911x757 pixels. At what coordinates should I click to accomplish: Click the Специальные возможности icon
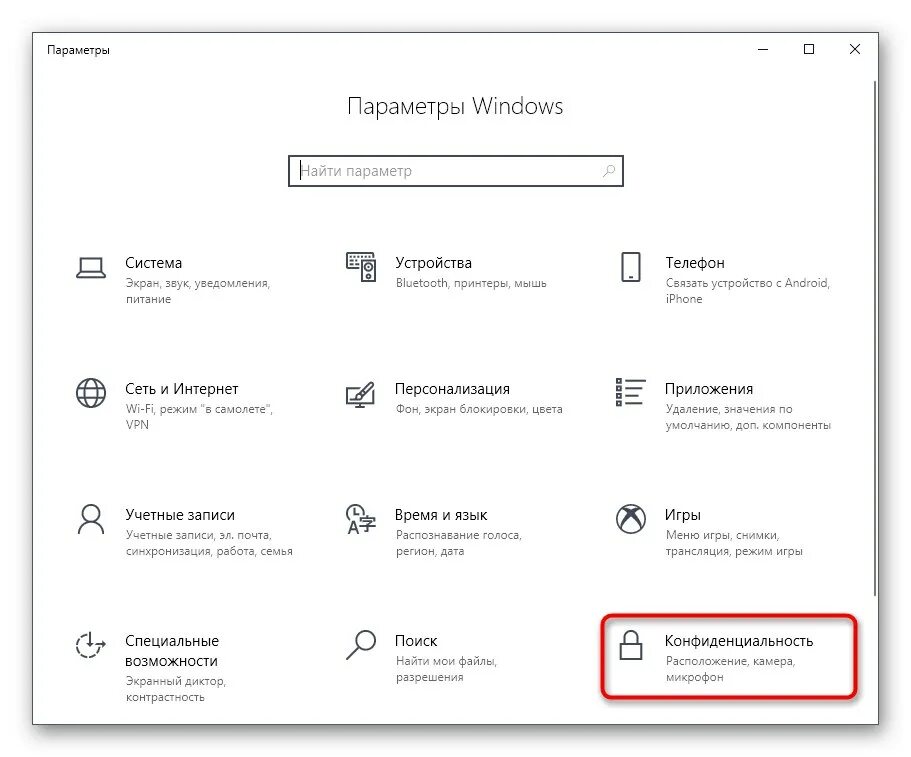91,645
